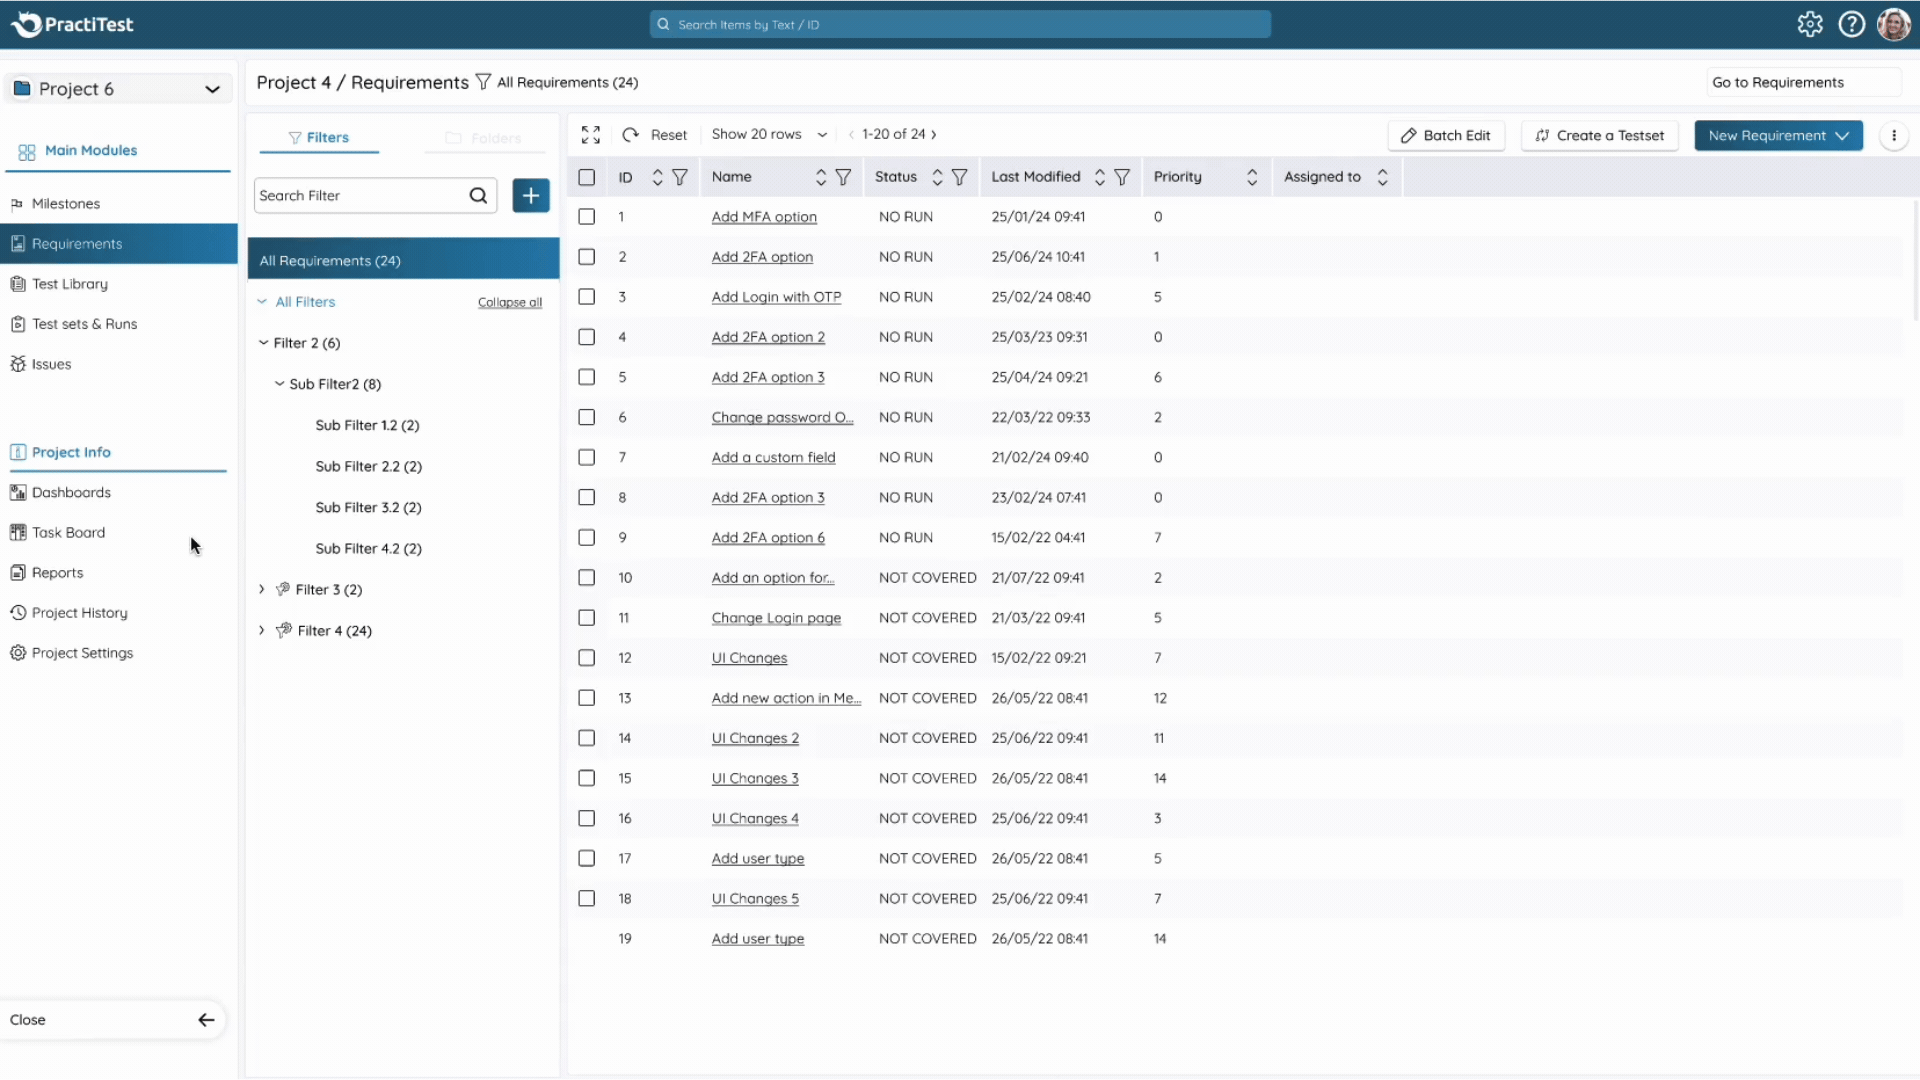Toggle the select-all checkbox

587,175
